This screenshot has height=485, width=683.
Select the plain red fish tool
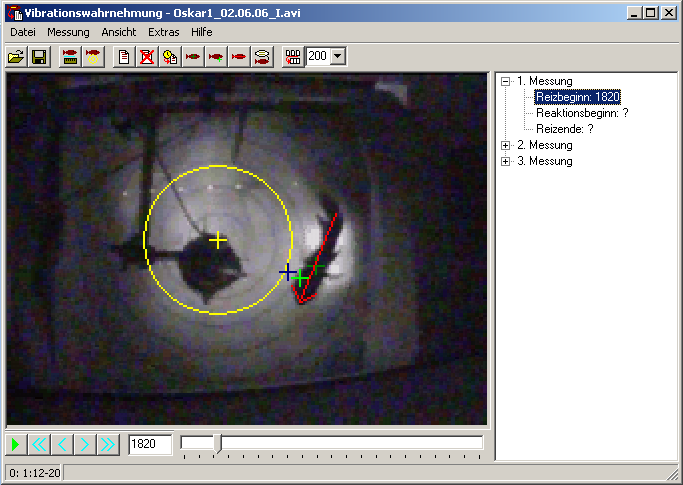239,57
